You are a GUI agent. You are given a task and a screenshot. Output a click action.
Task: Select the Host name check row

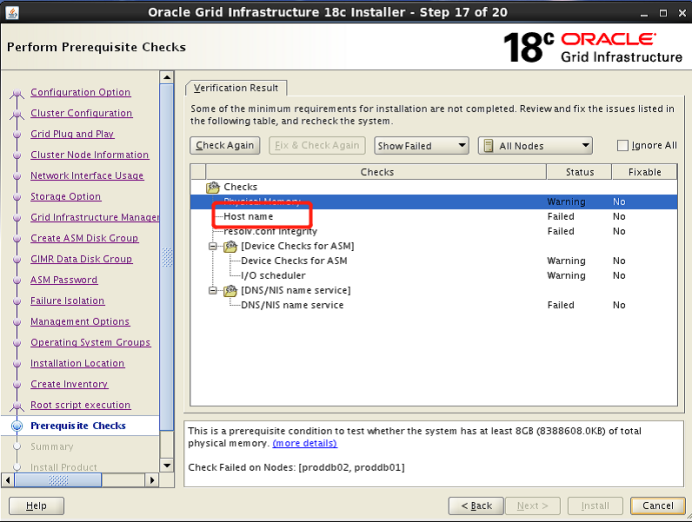(x=434, y=217)
